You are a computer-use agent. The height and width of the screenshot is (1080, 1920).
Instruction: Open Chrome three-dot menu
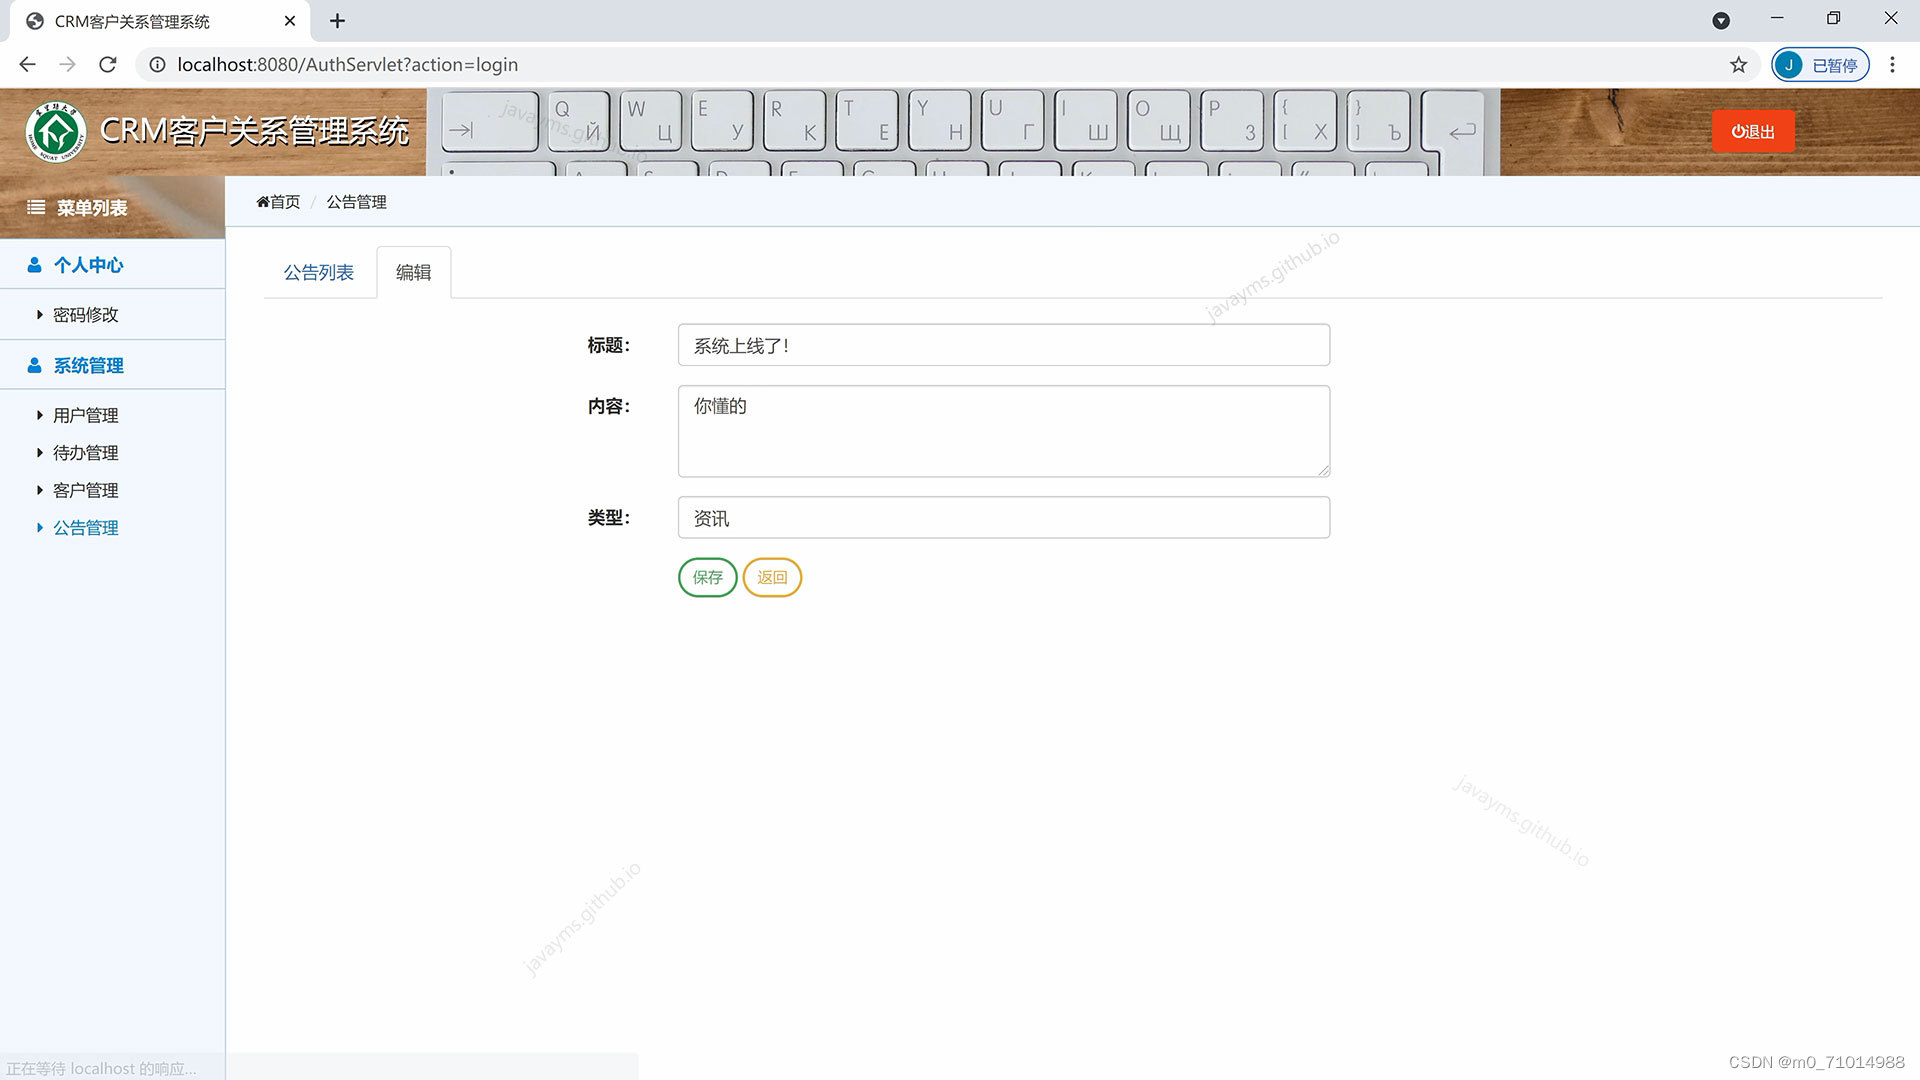point(1892,65)
